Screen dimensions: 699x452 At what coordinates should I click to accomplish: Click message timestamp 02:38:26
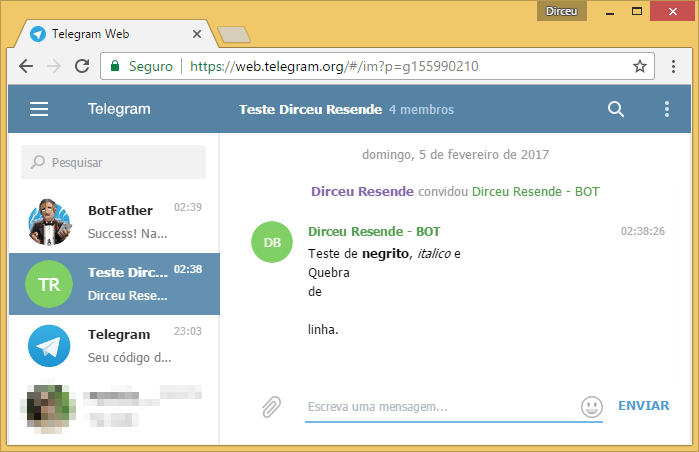pyautogui.click(x=643, y=231)
